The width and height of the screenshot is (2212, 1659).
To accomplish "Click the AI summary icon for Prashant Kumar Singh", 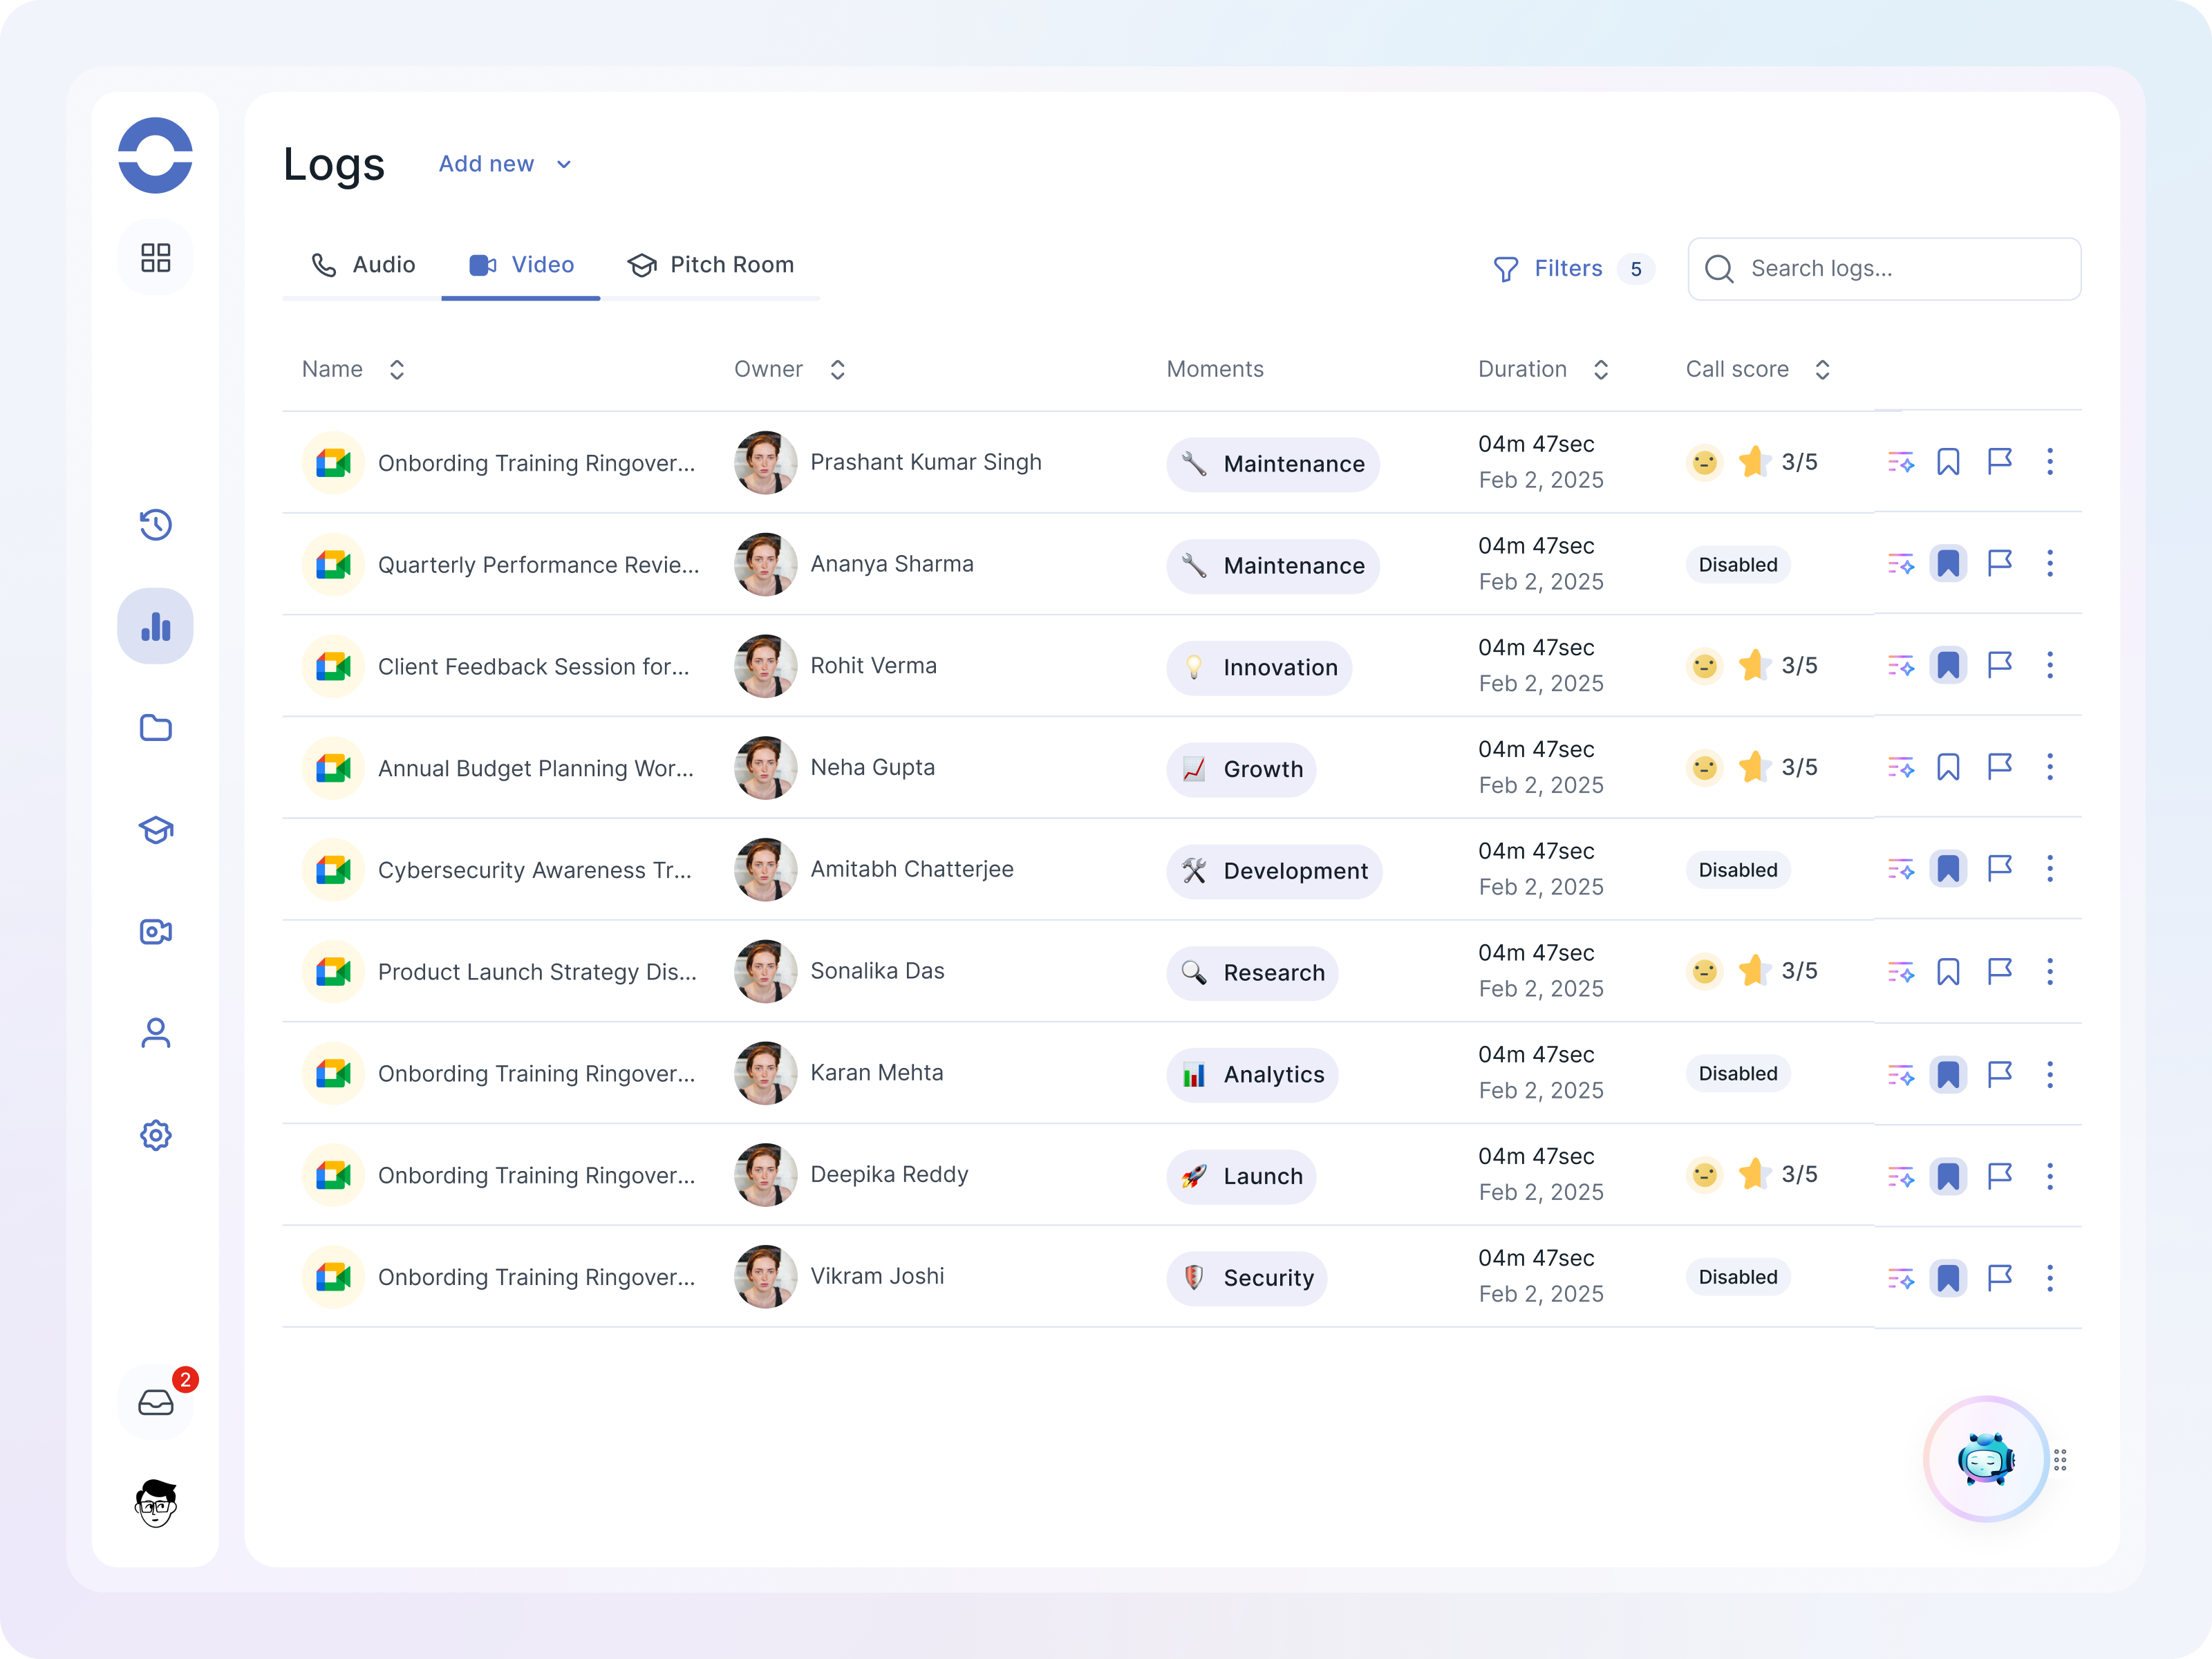I will [1900, 462].
